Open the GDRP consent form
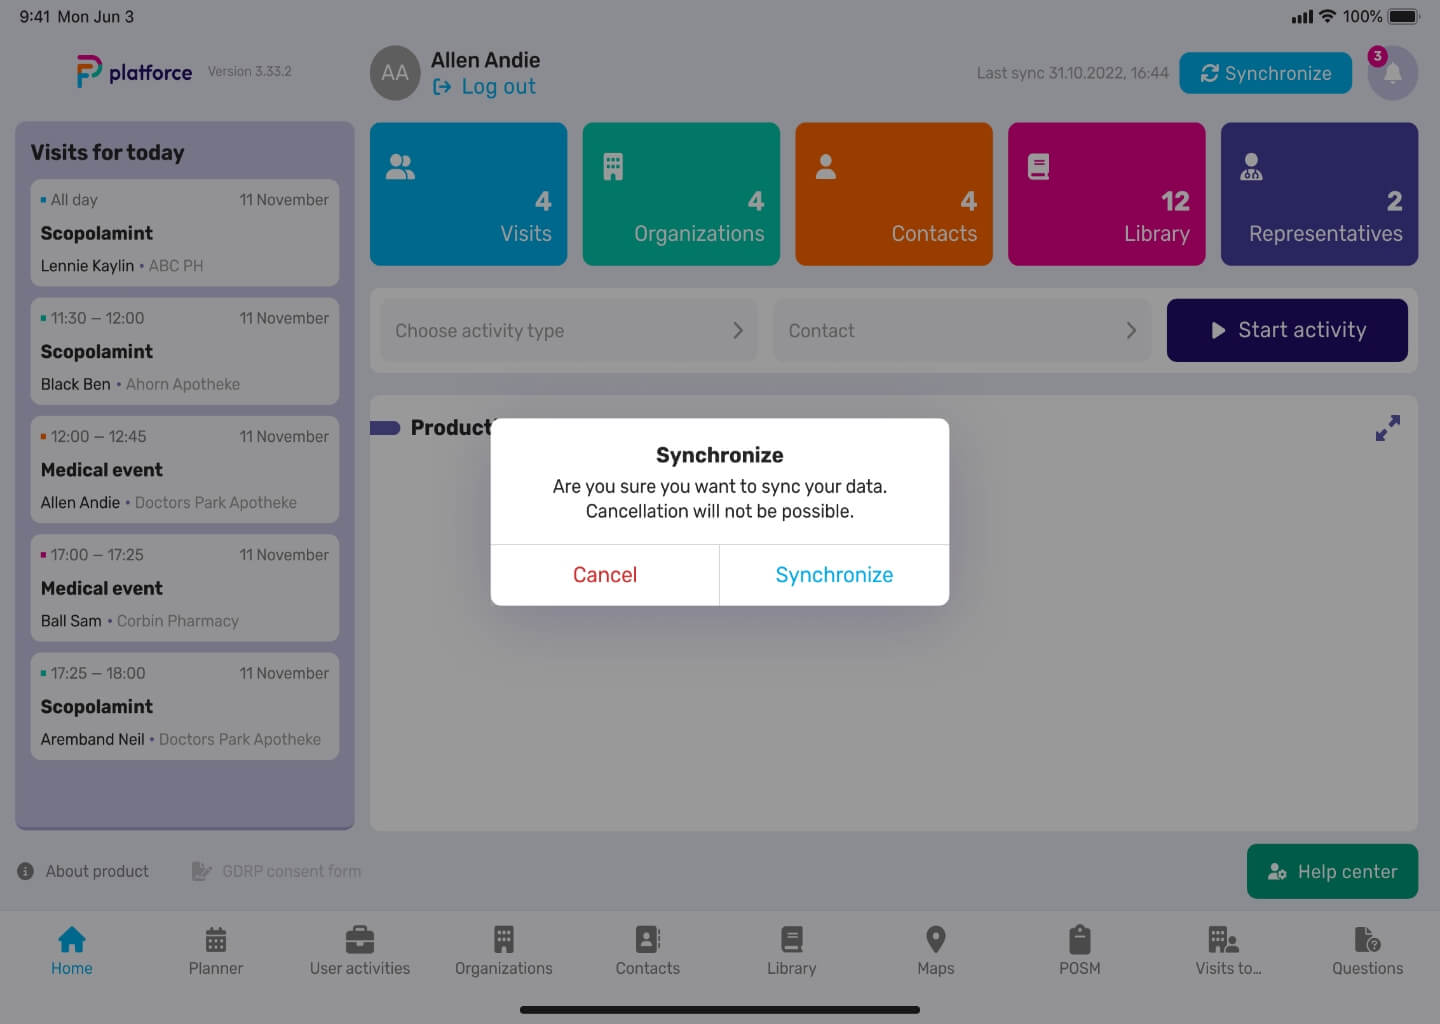Screen dimensions: 1440x1024 coord(276,871)
